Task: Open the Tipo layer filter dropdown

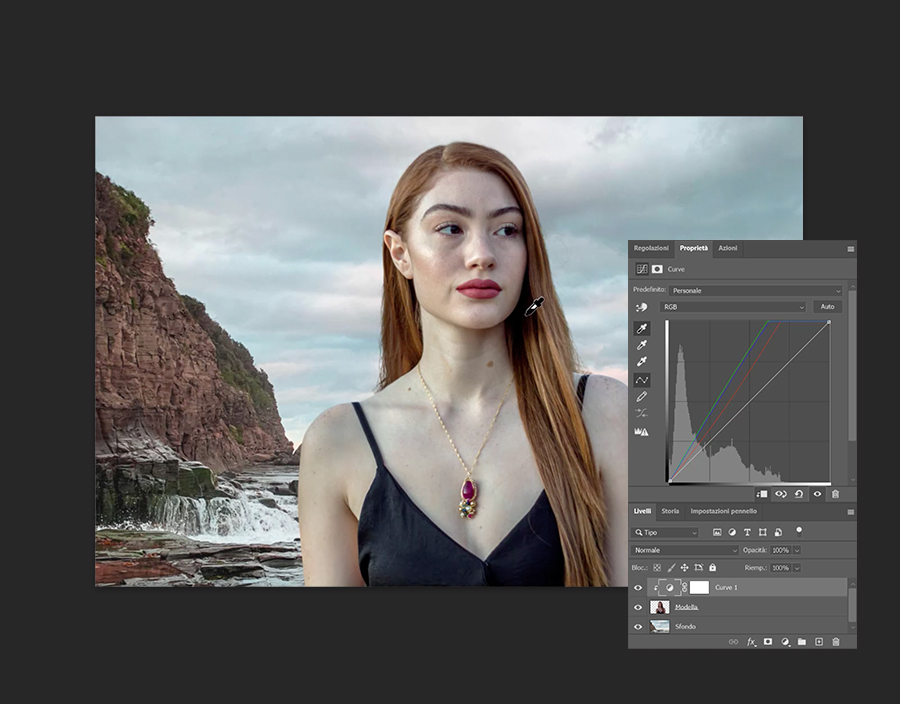Action: [x=665, y=532]
